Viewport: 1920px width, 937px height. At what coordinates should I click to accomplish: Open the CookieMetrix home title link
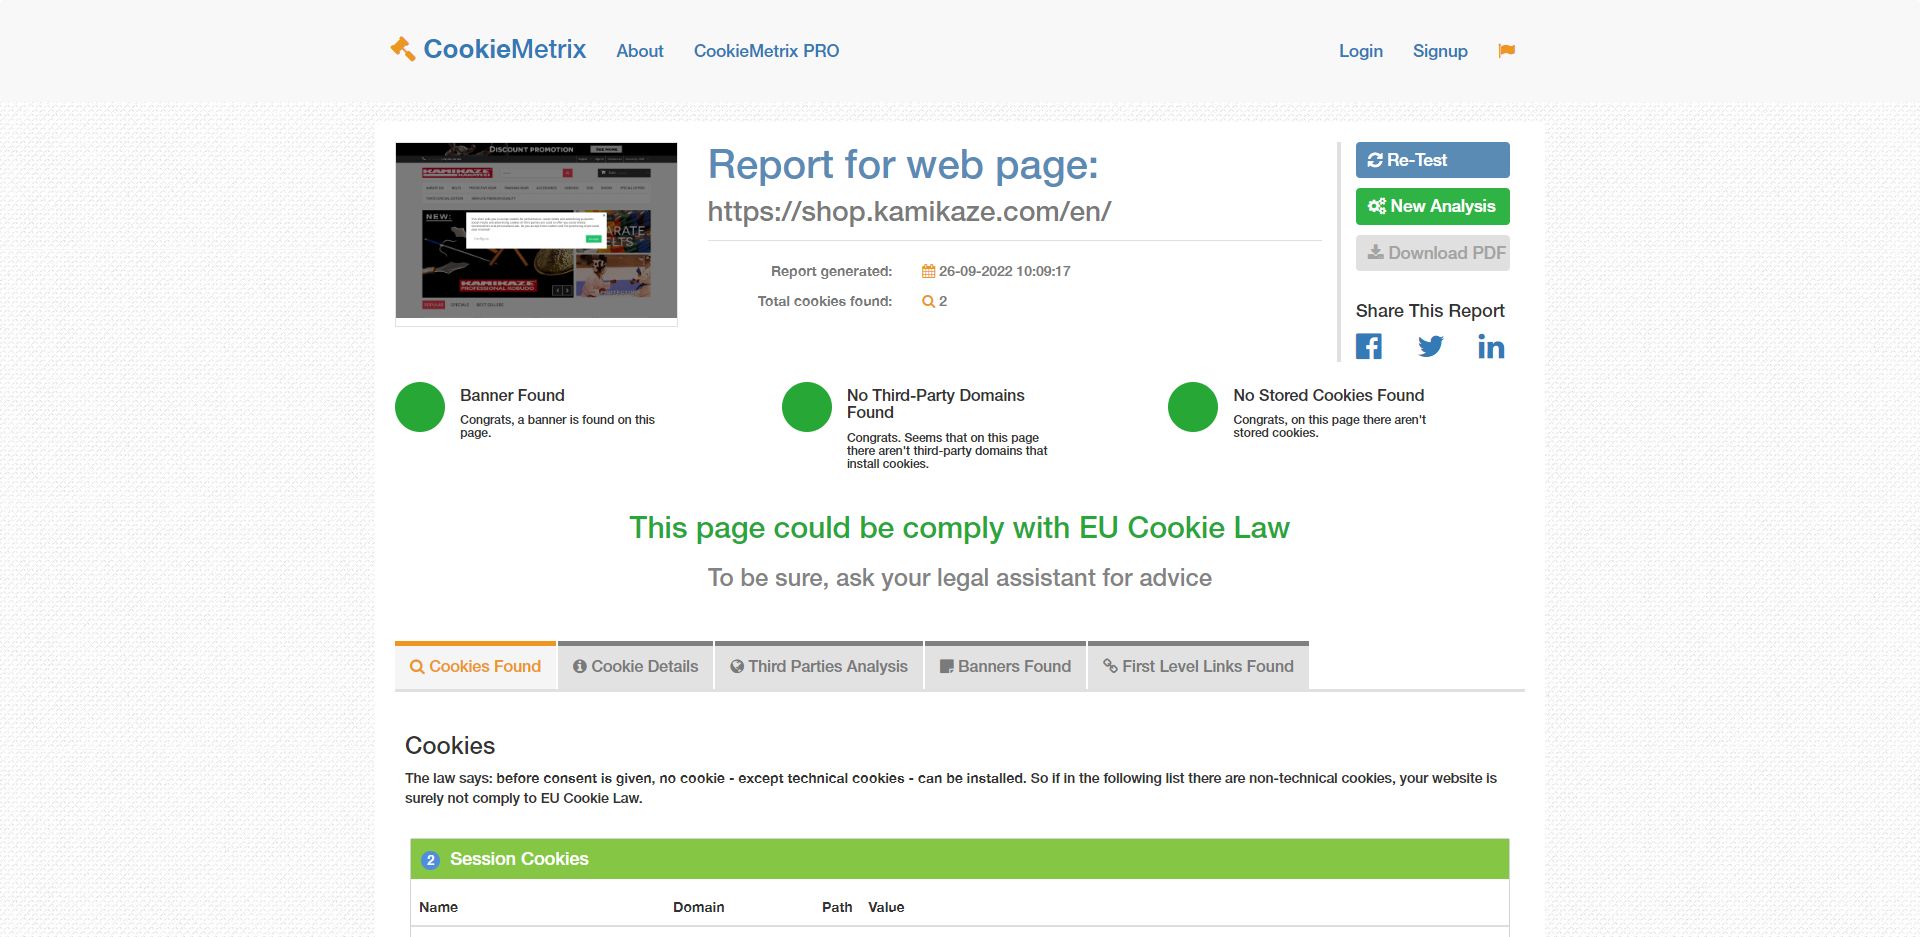(x=504, y=49)
